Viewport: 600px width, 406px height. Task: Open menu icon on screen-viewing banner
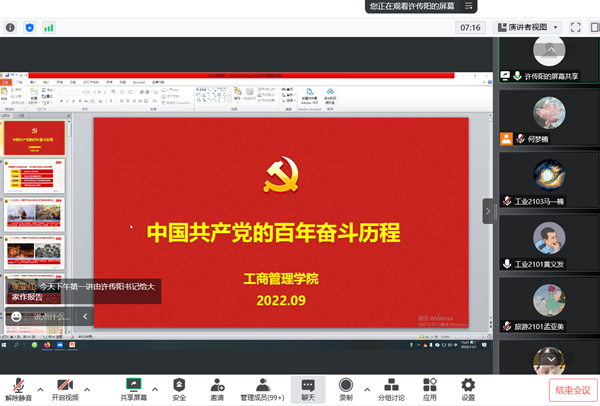click(x=468, y=6)
